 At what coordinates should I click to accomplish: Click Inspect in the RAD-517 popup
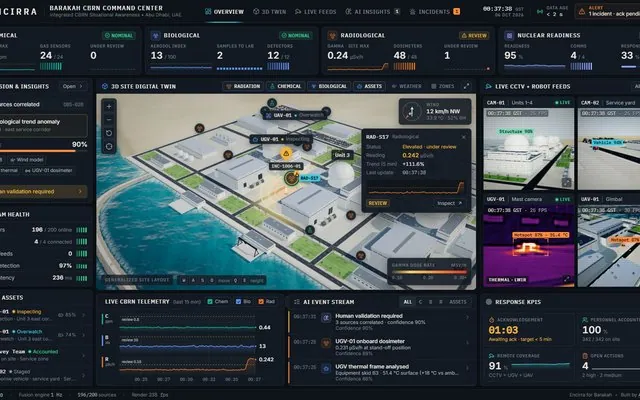[x=449, y=203]
